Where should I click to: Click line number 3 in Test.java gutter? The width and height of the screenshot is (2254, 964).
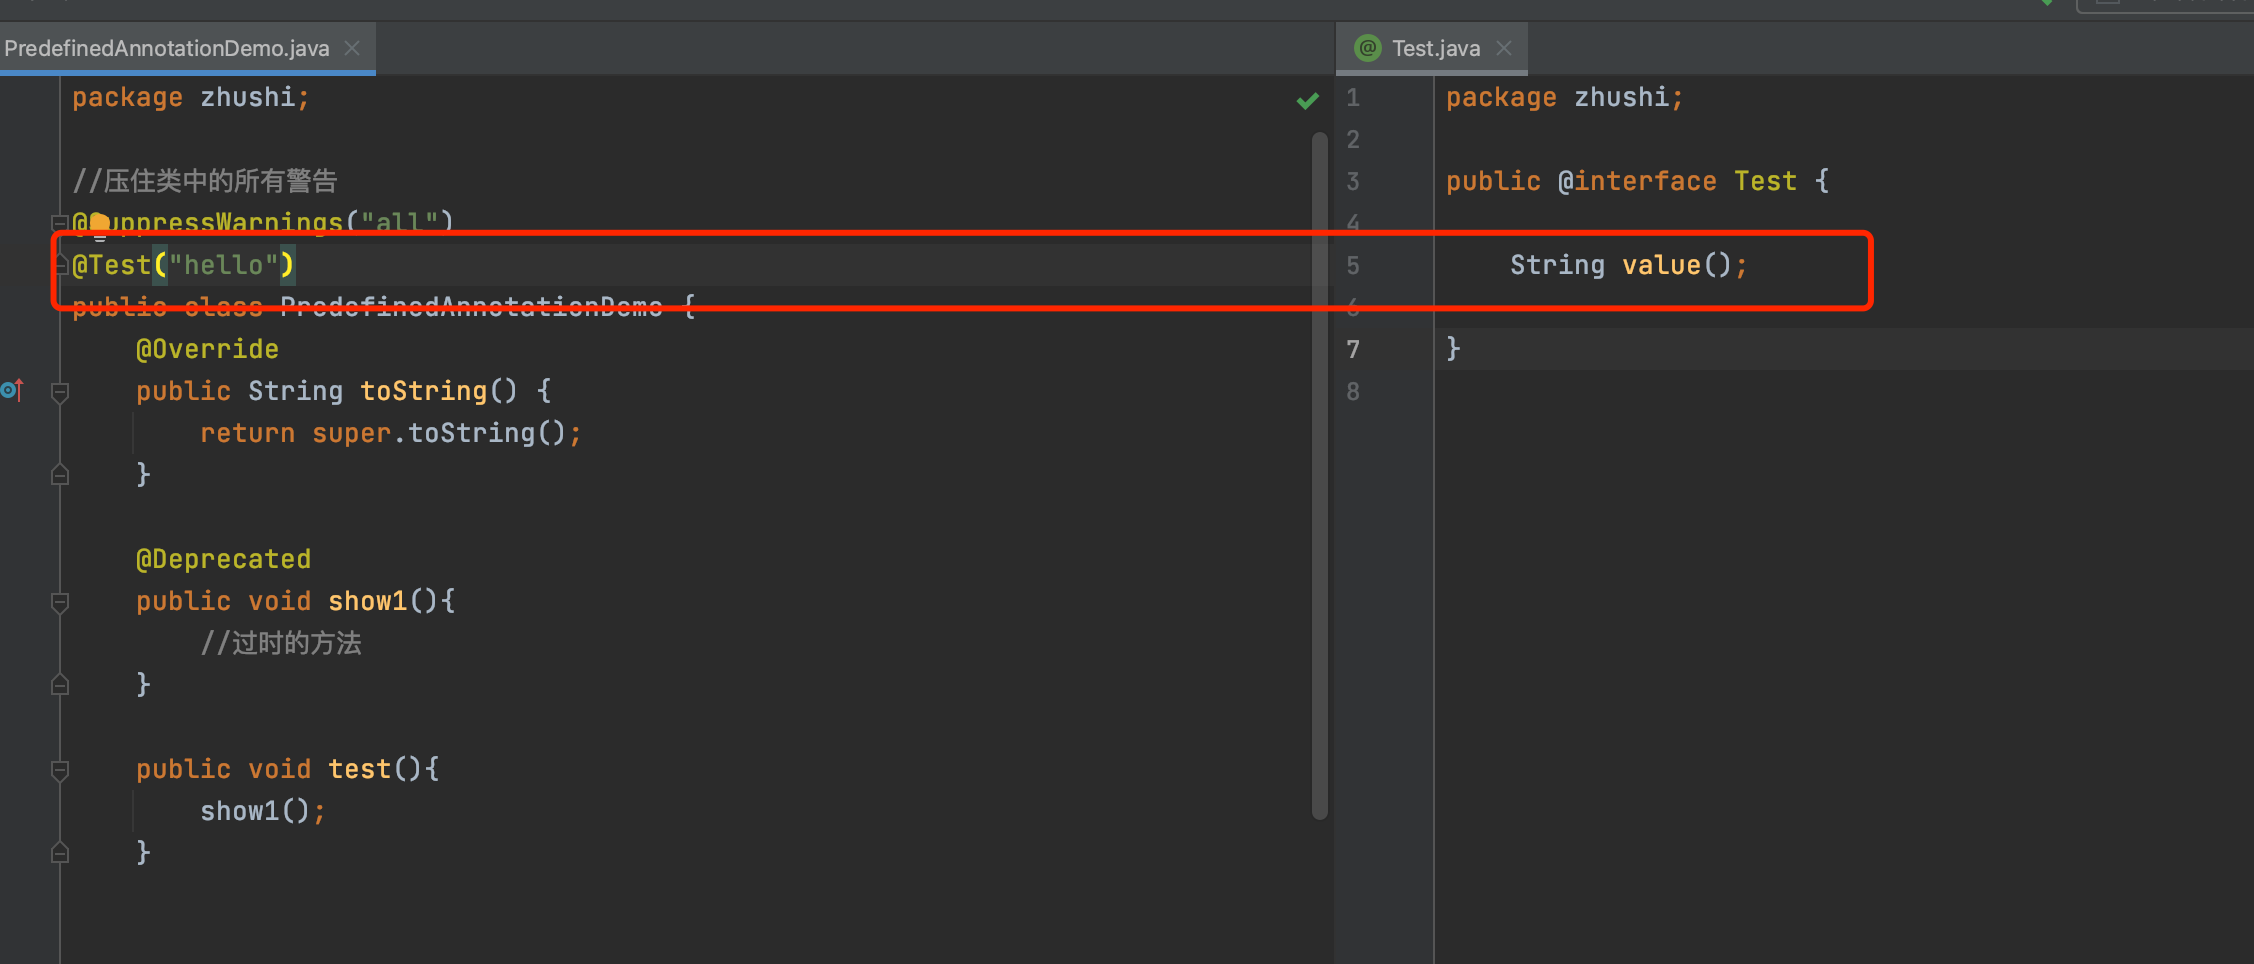[1353, 181]
